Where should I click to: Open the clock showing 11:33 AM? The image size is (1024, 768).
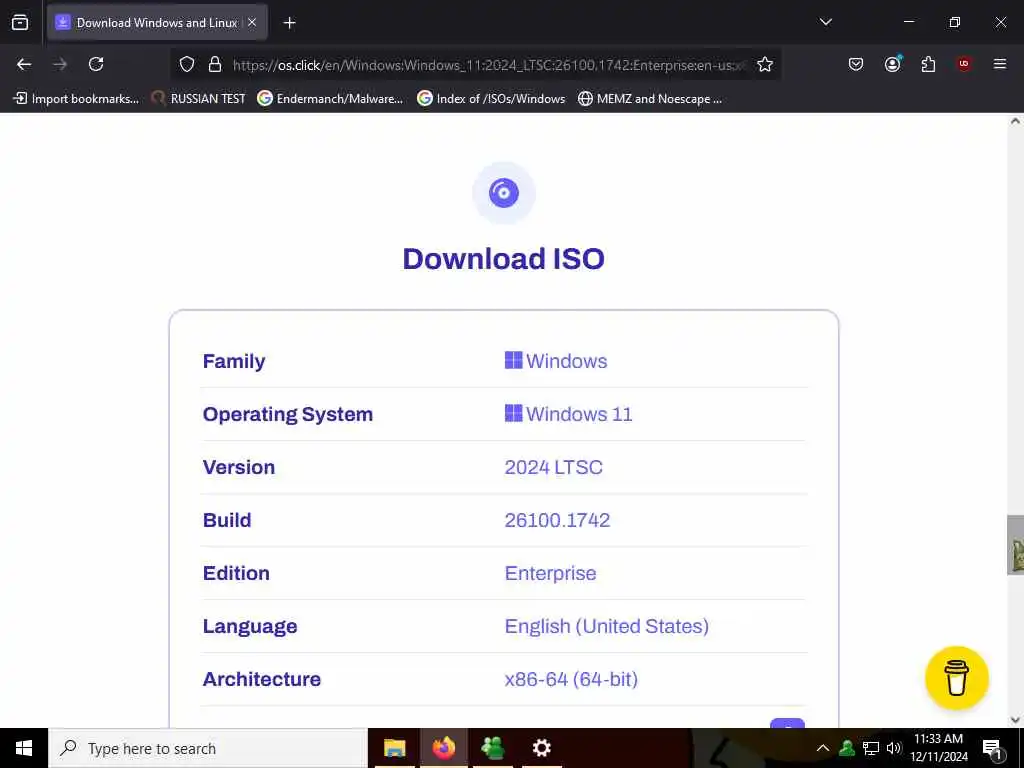tap(939, 748)
